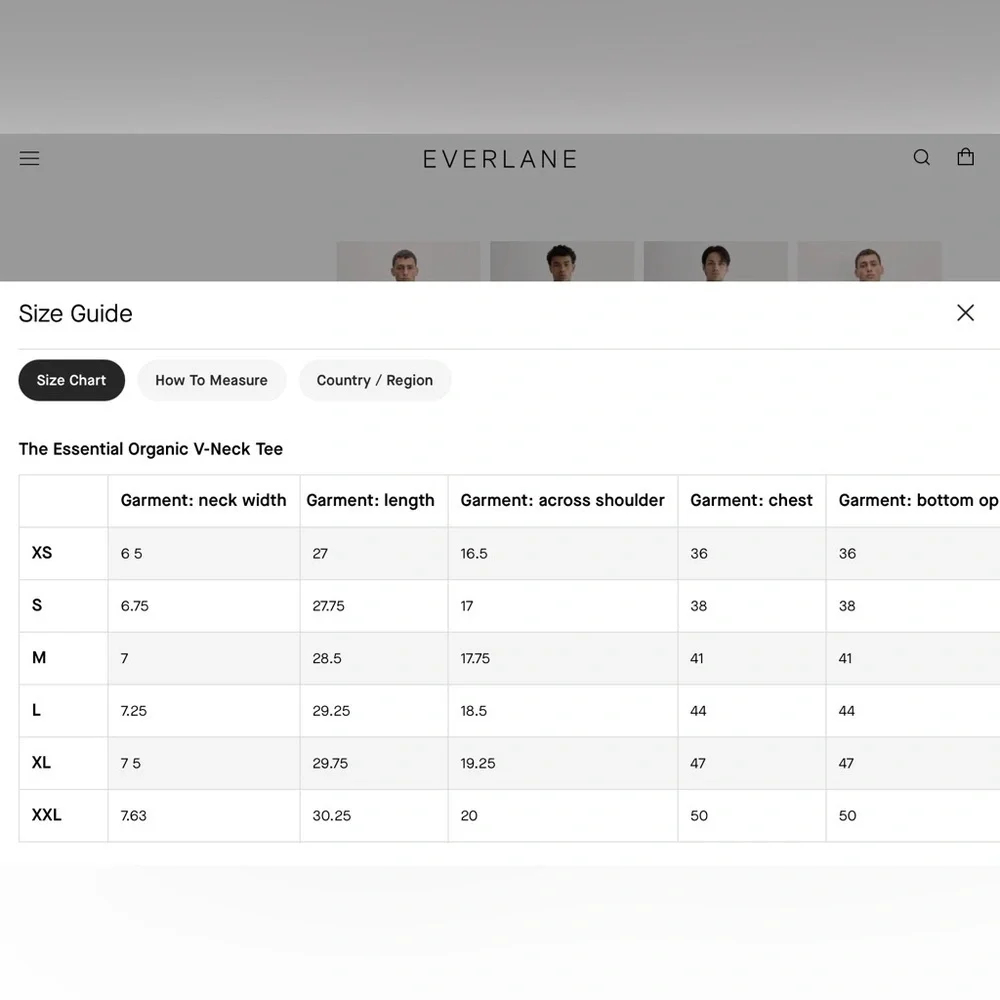Screen dimensions: 1000x1000
Task: Switch to How To Measure tab
Action: click(x=212, y=380)
